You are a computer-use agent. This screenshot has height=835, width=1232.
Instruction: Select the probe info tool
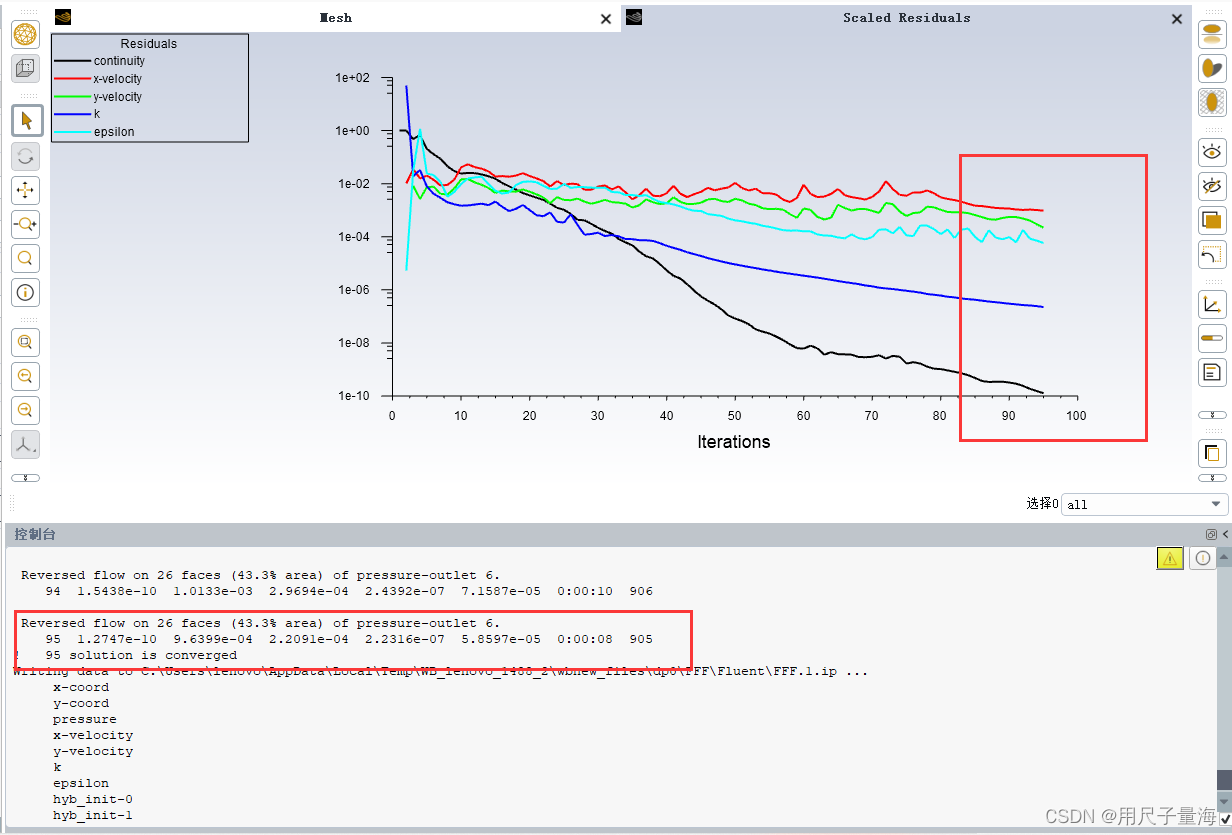tap(26, 292)
